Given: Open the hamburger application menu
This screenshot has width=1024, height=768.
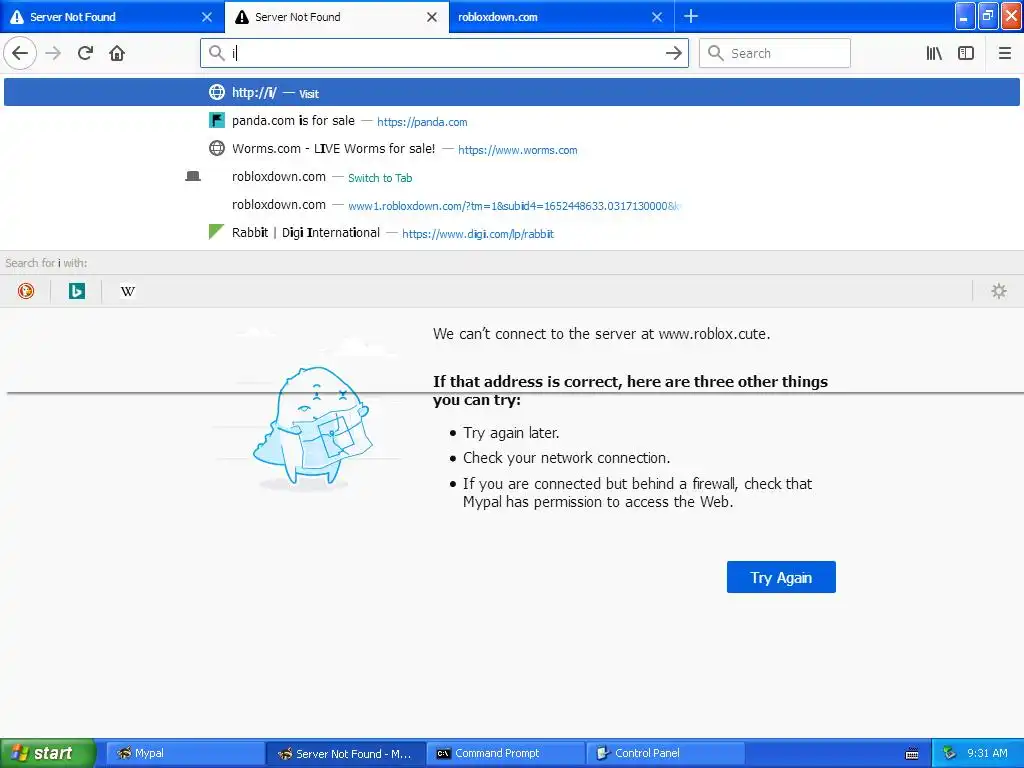Looking at the screenshot, I should pyautogui.click(x=1004, y=53).
